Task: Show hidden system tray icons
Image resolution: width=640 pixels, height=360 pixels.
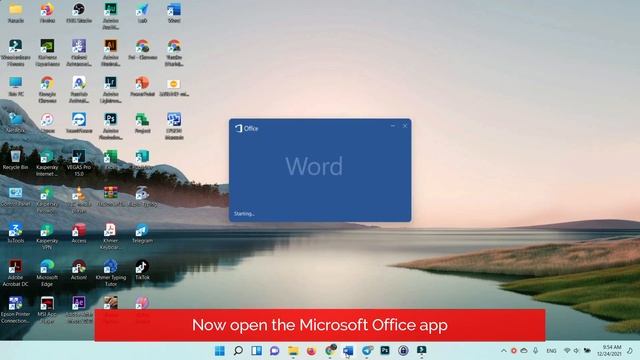Action: point(504,351)
